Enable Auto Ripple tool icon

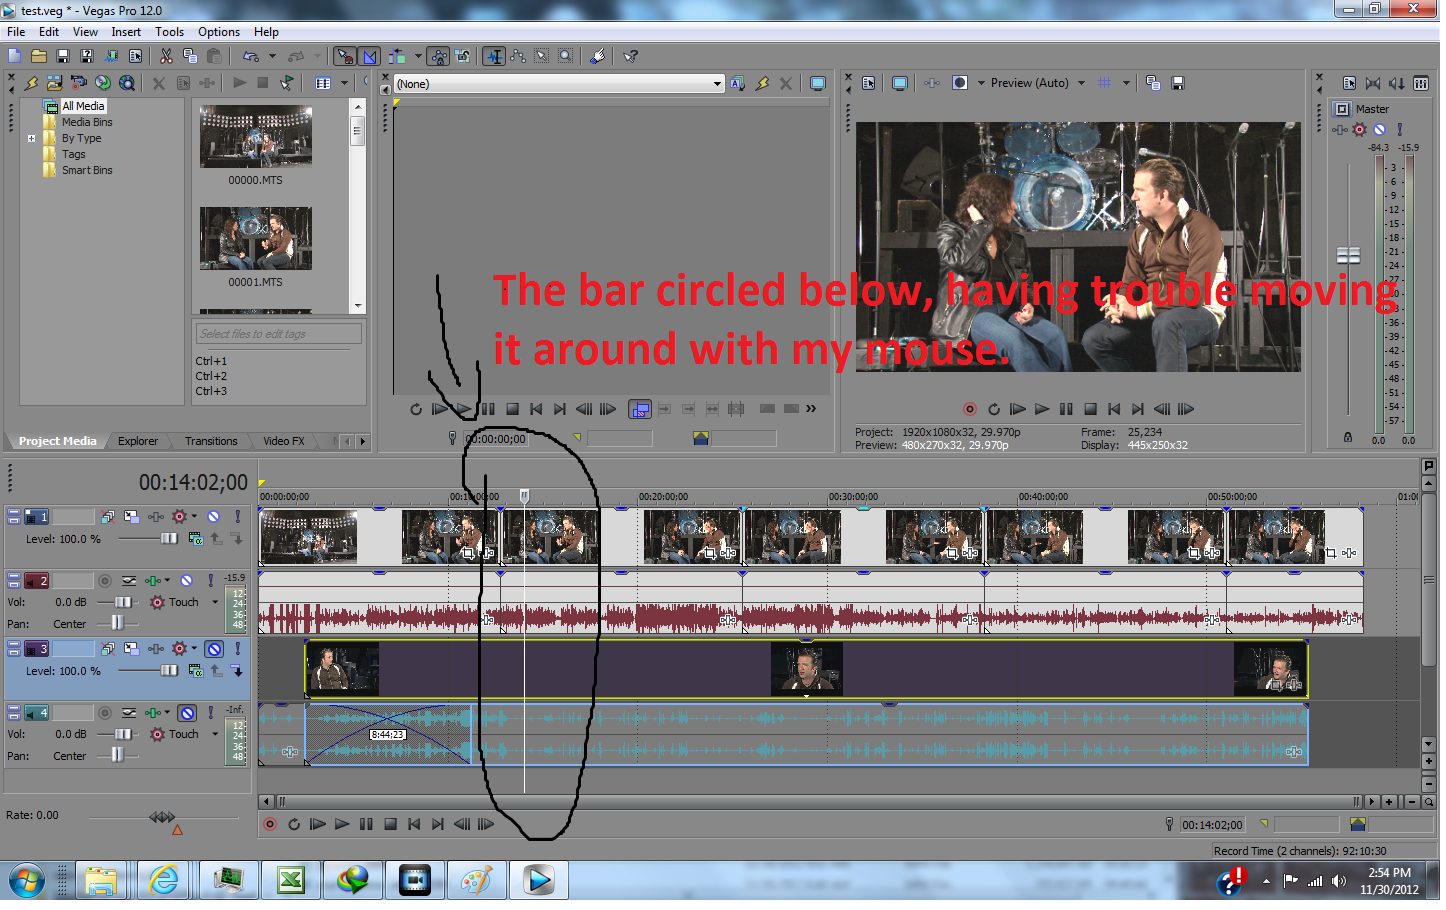[x=399, y=57]
